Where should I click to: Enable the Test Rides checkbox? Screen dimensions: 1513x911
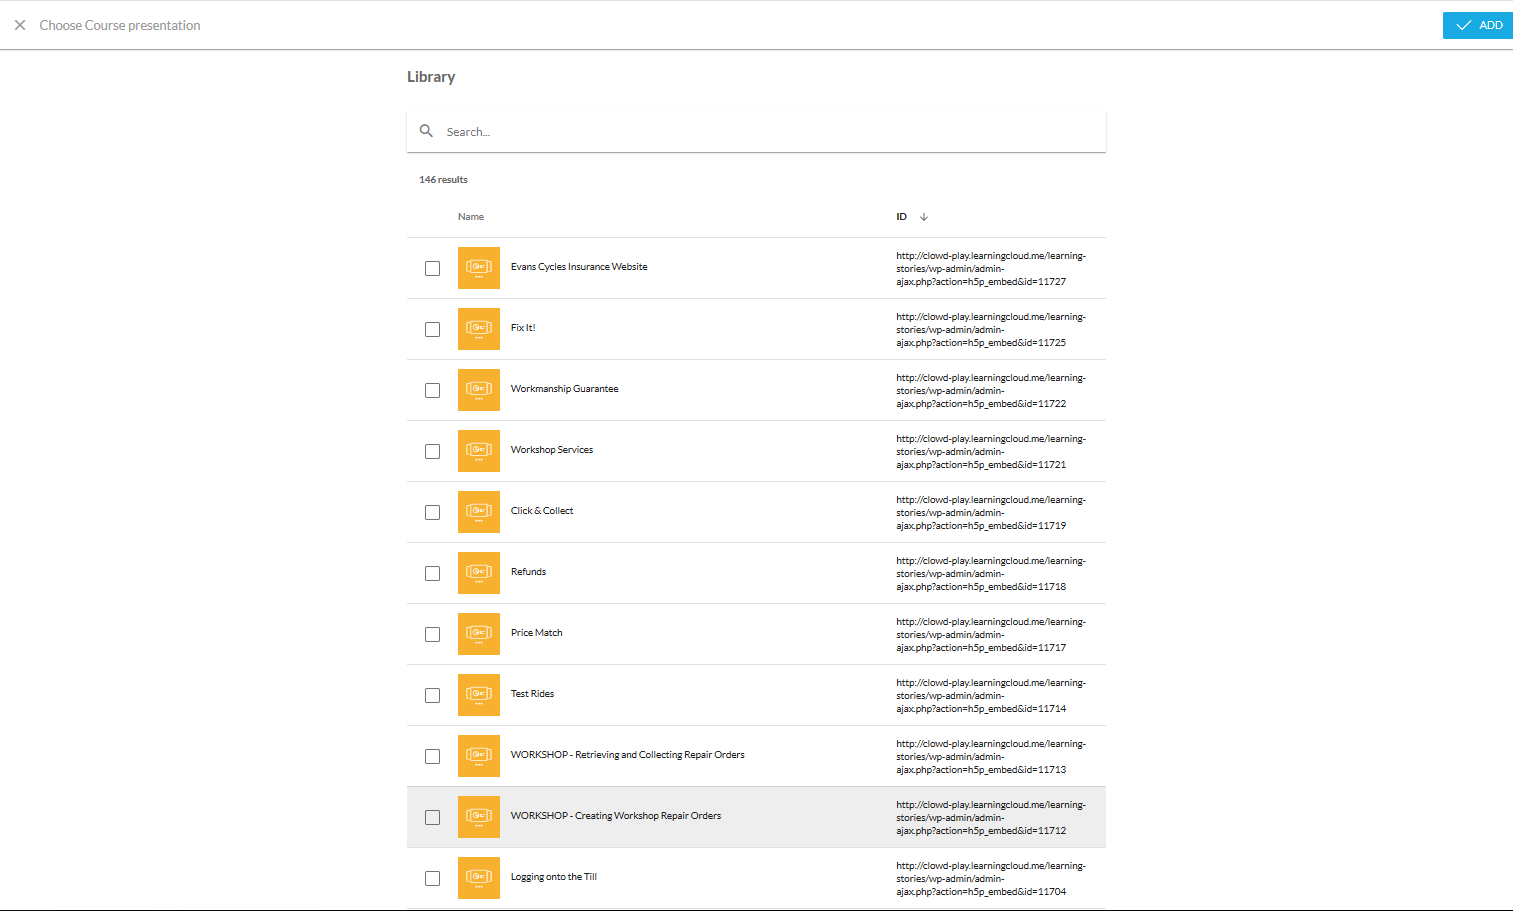(432, 695)
